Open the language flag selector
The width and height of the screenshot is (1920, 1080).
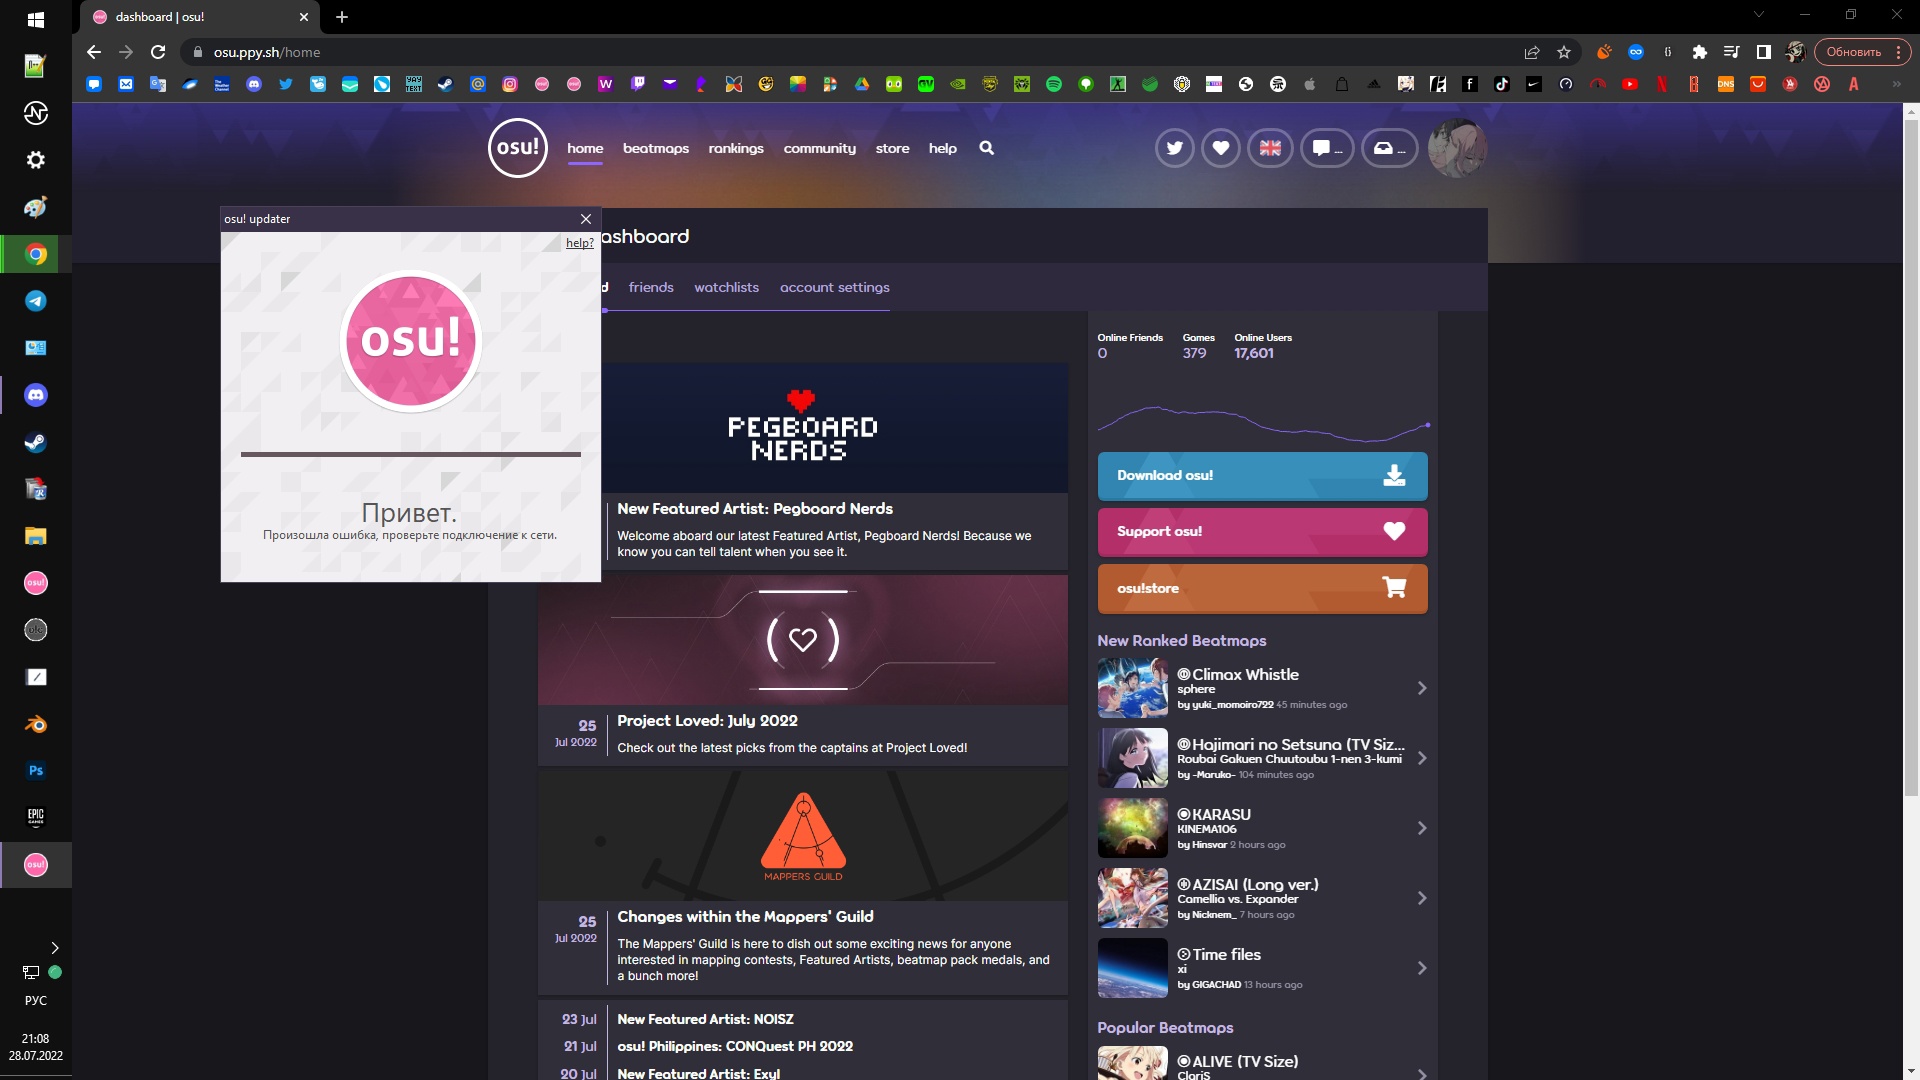click(x=1270, y=148)
